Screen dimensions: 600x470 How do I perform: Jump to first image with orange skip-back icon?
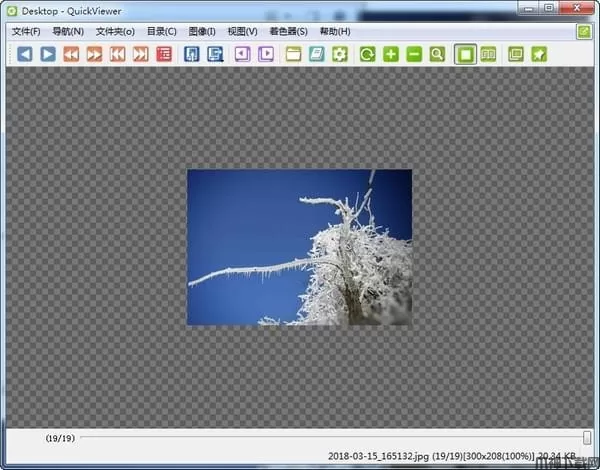click(117, 54)
